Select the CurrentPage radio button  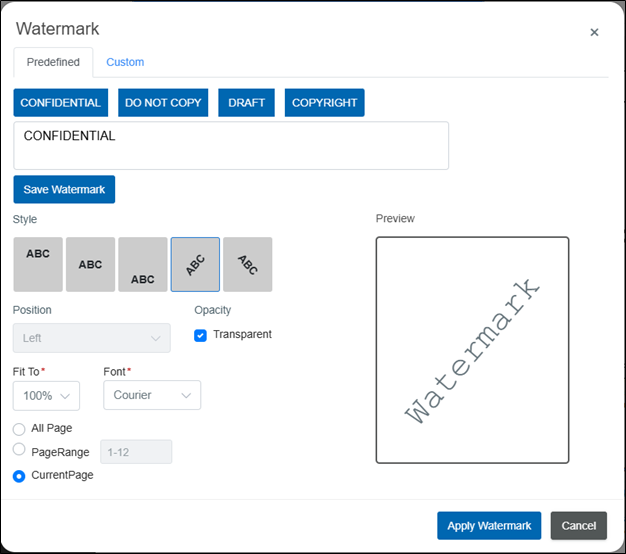pos(19,476)
